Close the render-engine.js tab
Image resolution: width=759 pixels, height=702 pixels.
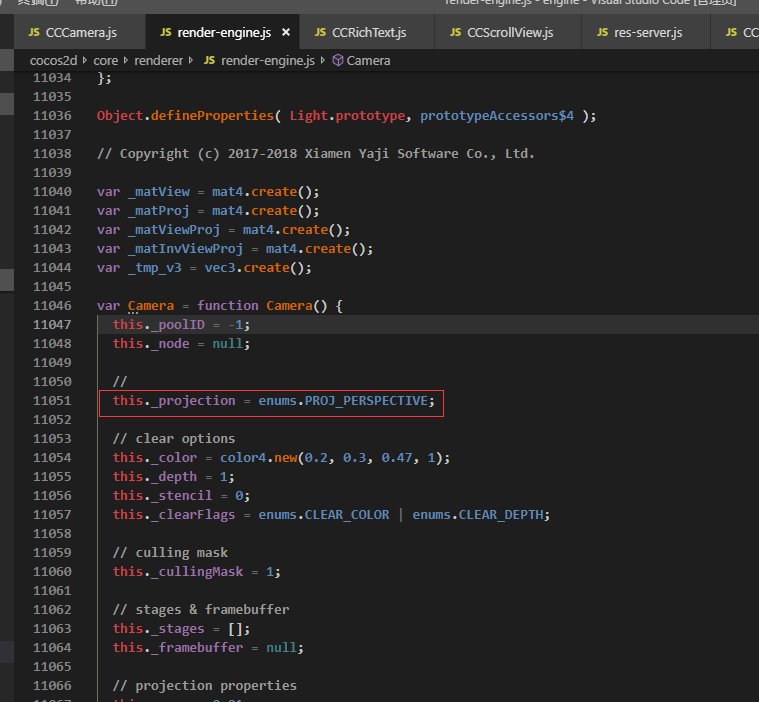pos(286,33)
